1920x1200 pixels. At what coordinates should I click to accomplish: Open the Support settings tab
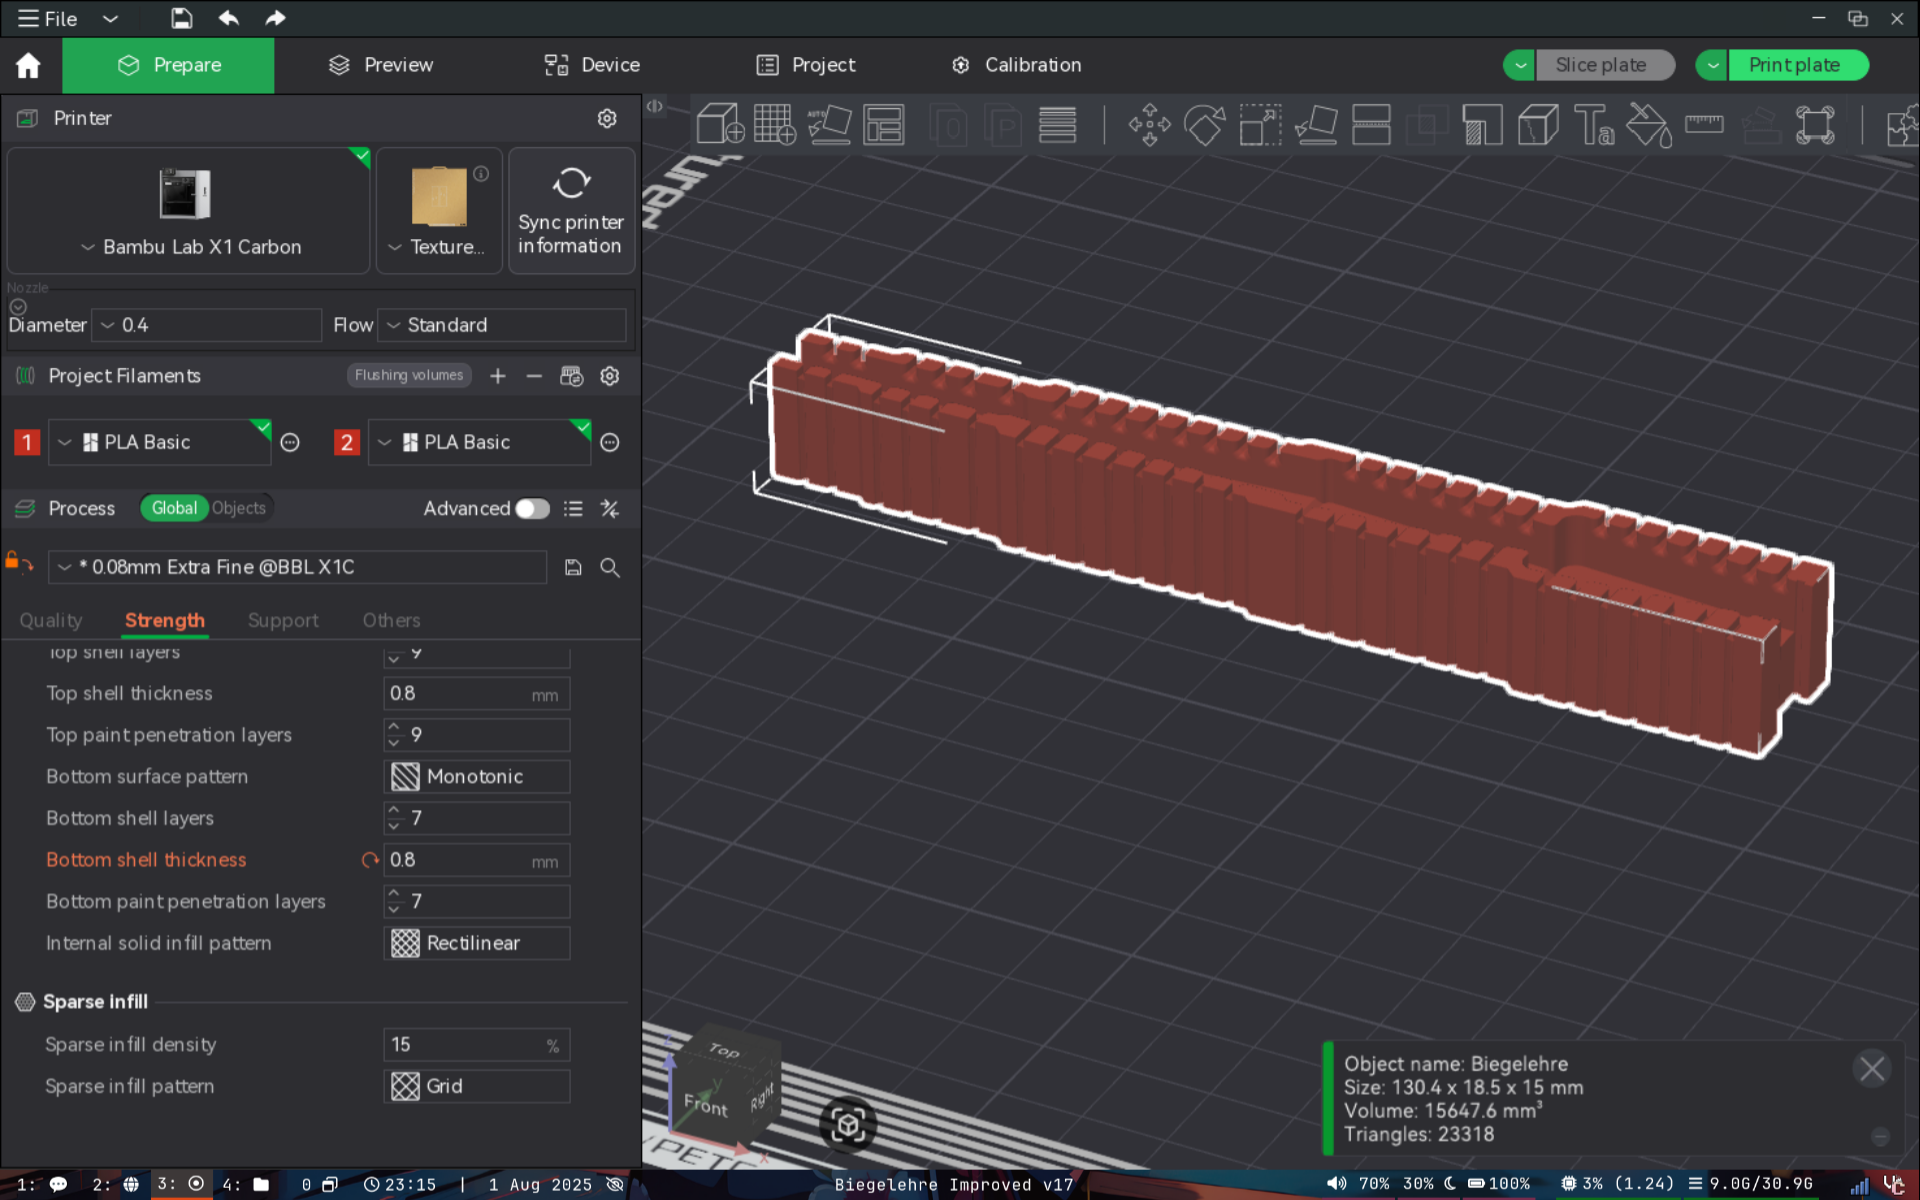283,620
